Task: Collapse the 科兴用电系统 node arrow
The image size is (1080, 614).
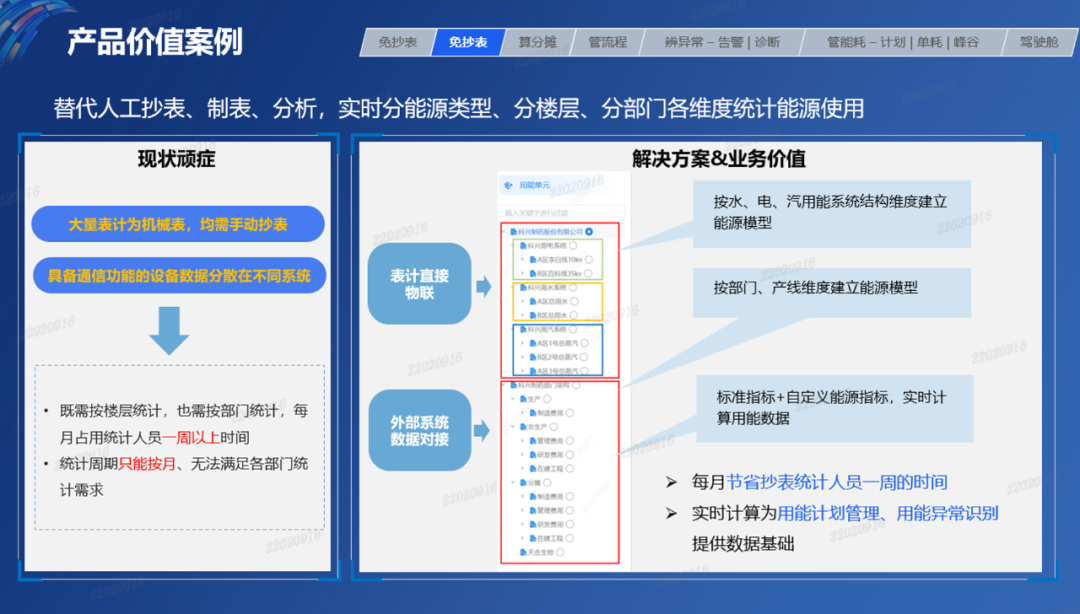Action: click(514, 245)
